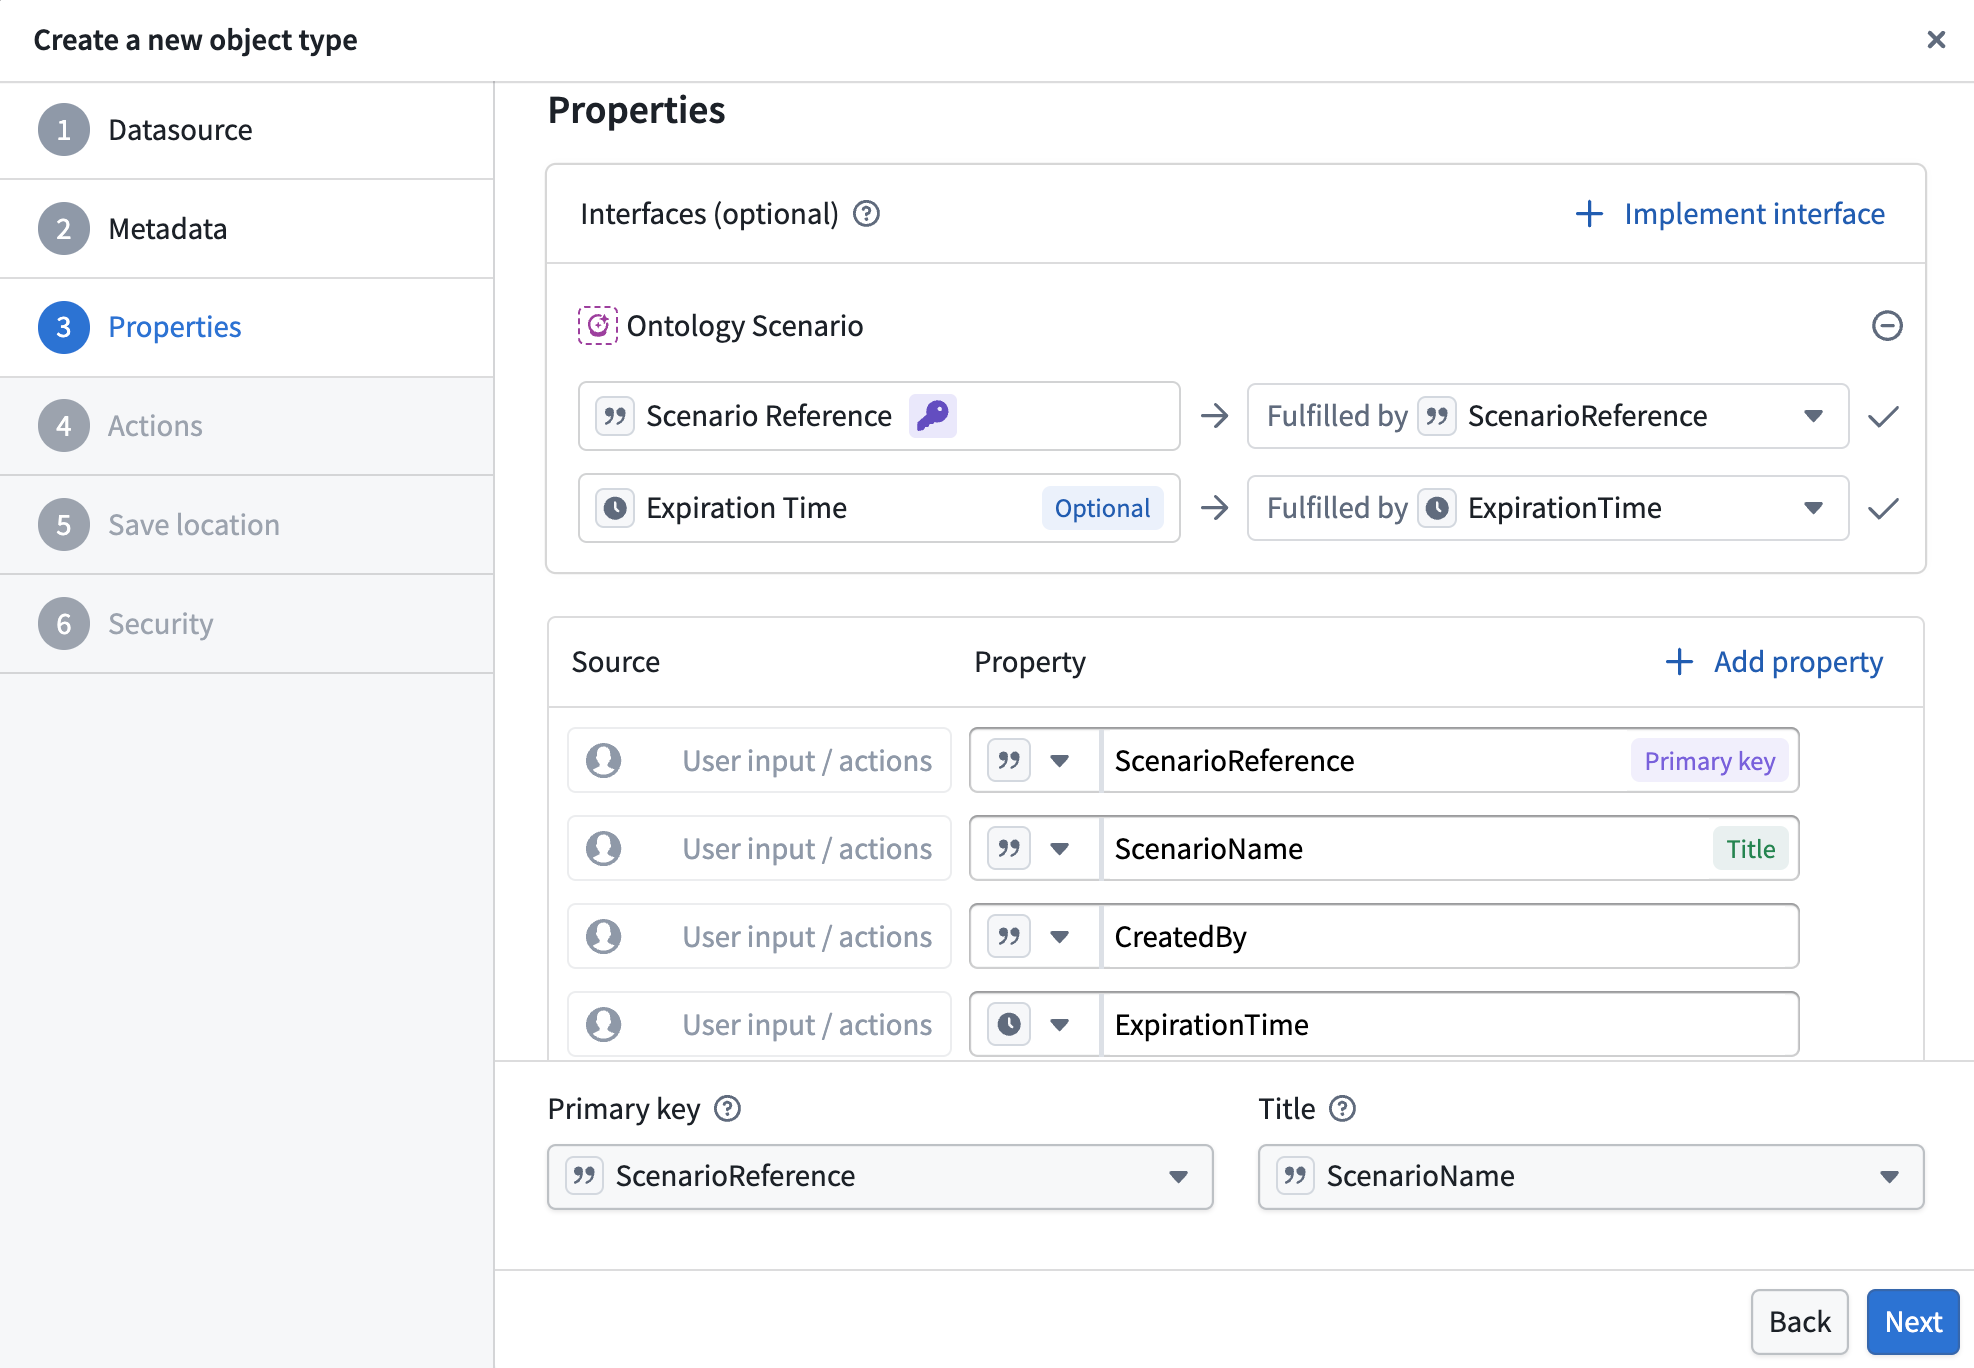Click the help icon next to Primary key
Image resolution: width=1974 pixels, height=1368 pixels.
727,1109
